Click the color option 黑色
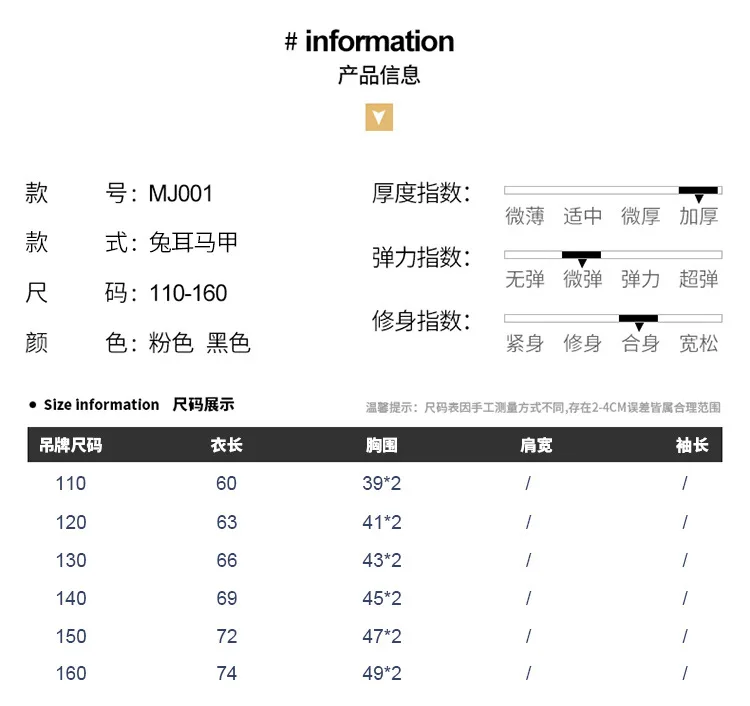750x706 pixels. click(228, 343)
